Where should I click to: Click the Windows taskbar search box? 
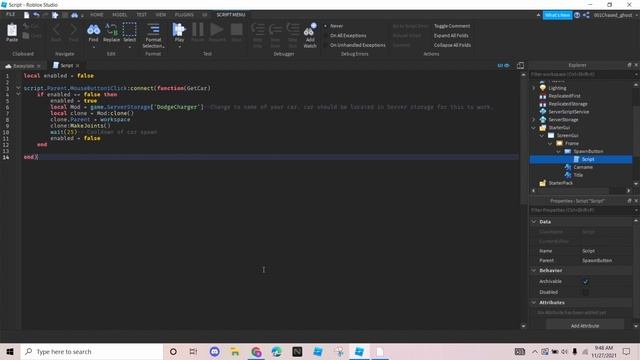point(92,351)
